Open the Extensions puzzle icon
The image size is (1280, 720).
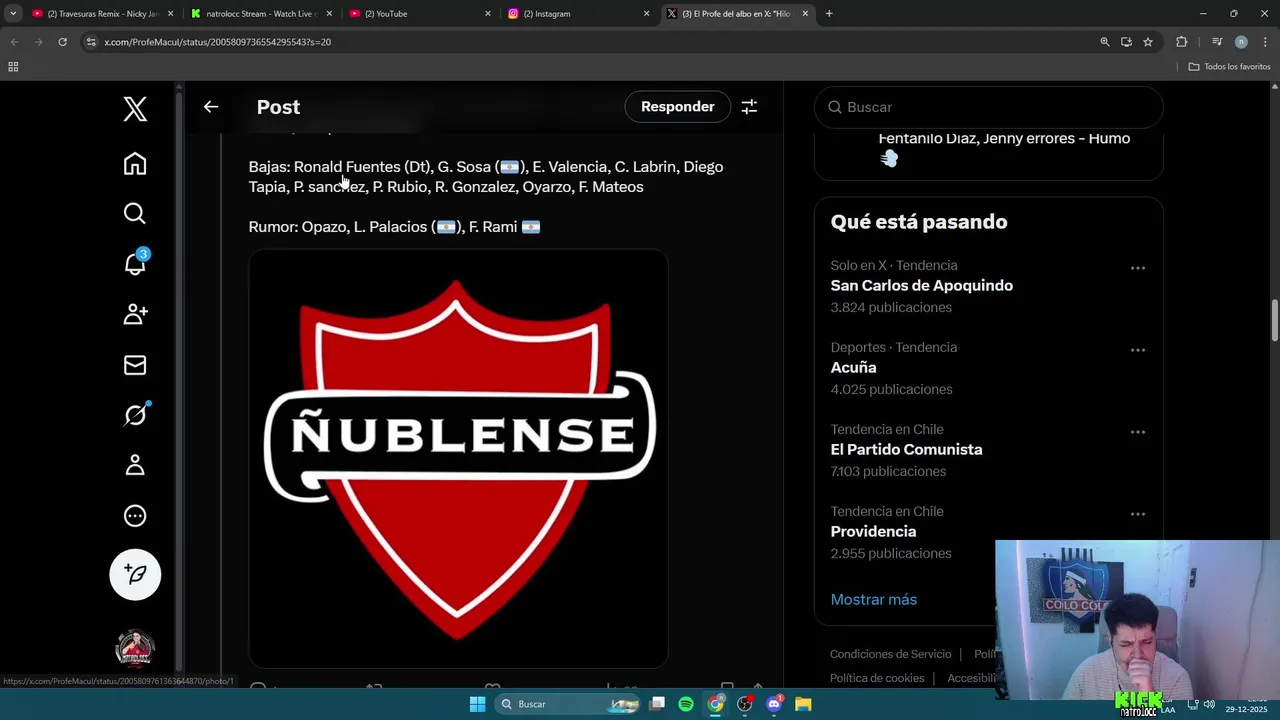coord(1181,42)
